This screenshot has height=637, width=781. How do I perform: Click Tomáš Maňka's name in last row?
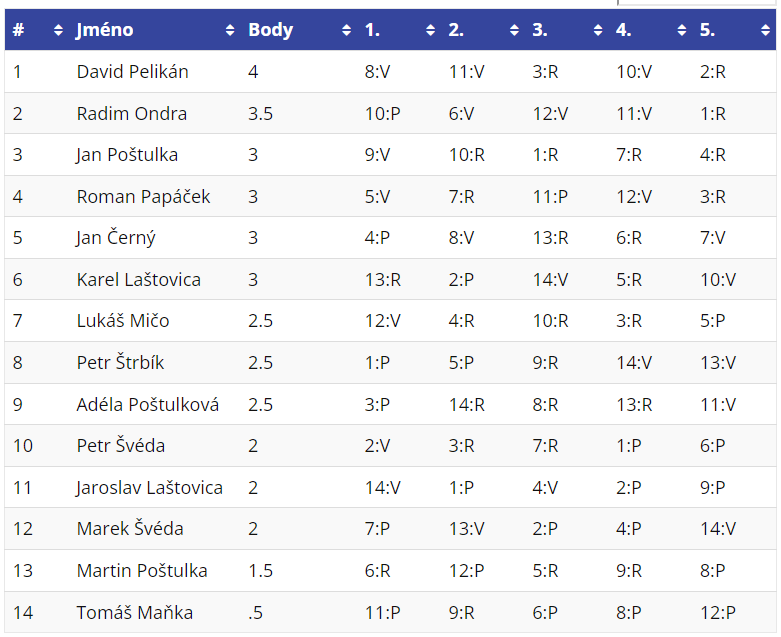[x=134, y=613]
